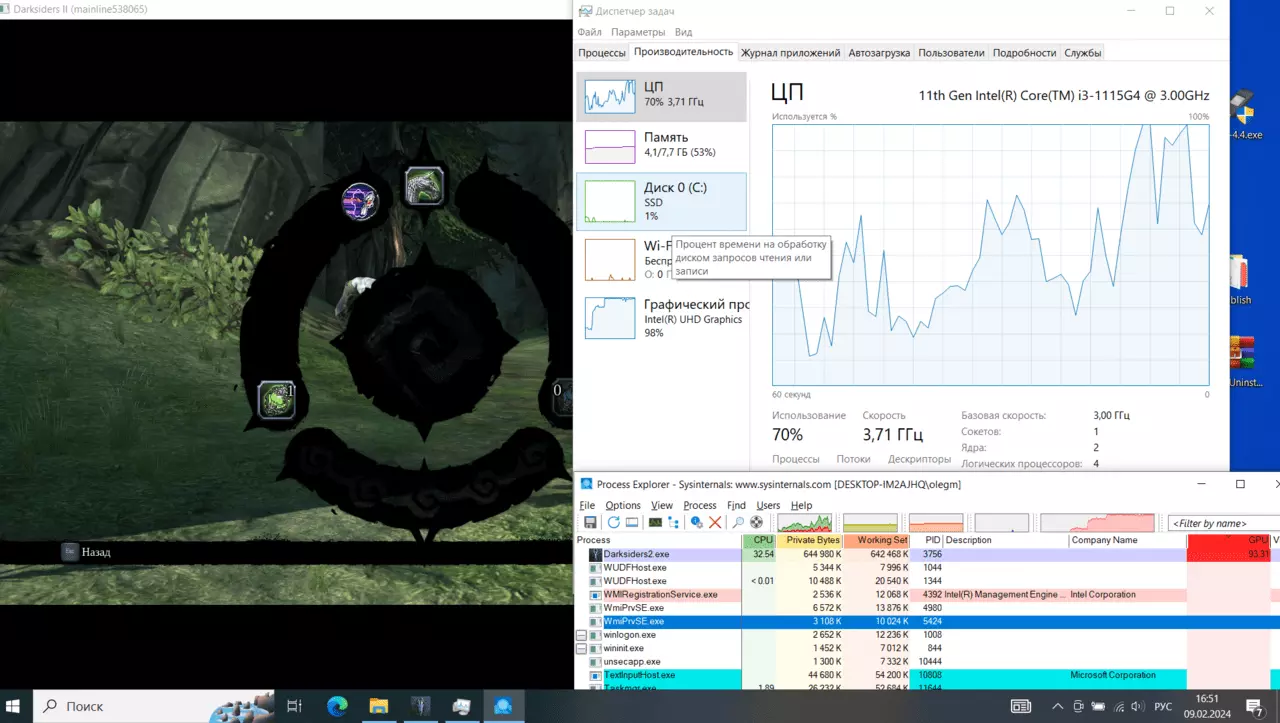This screenshot has height=723, width=1280.
Task: Click the Назад button in the game
Action: (86, 551)
